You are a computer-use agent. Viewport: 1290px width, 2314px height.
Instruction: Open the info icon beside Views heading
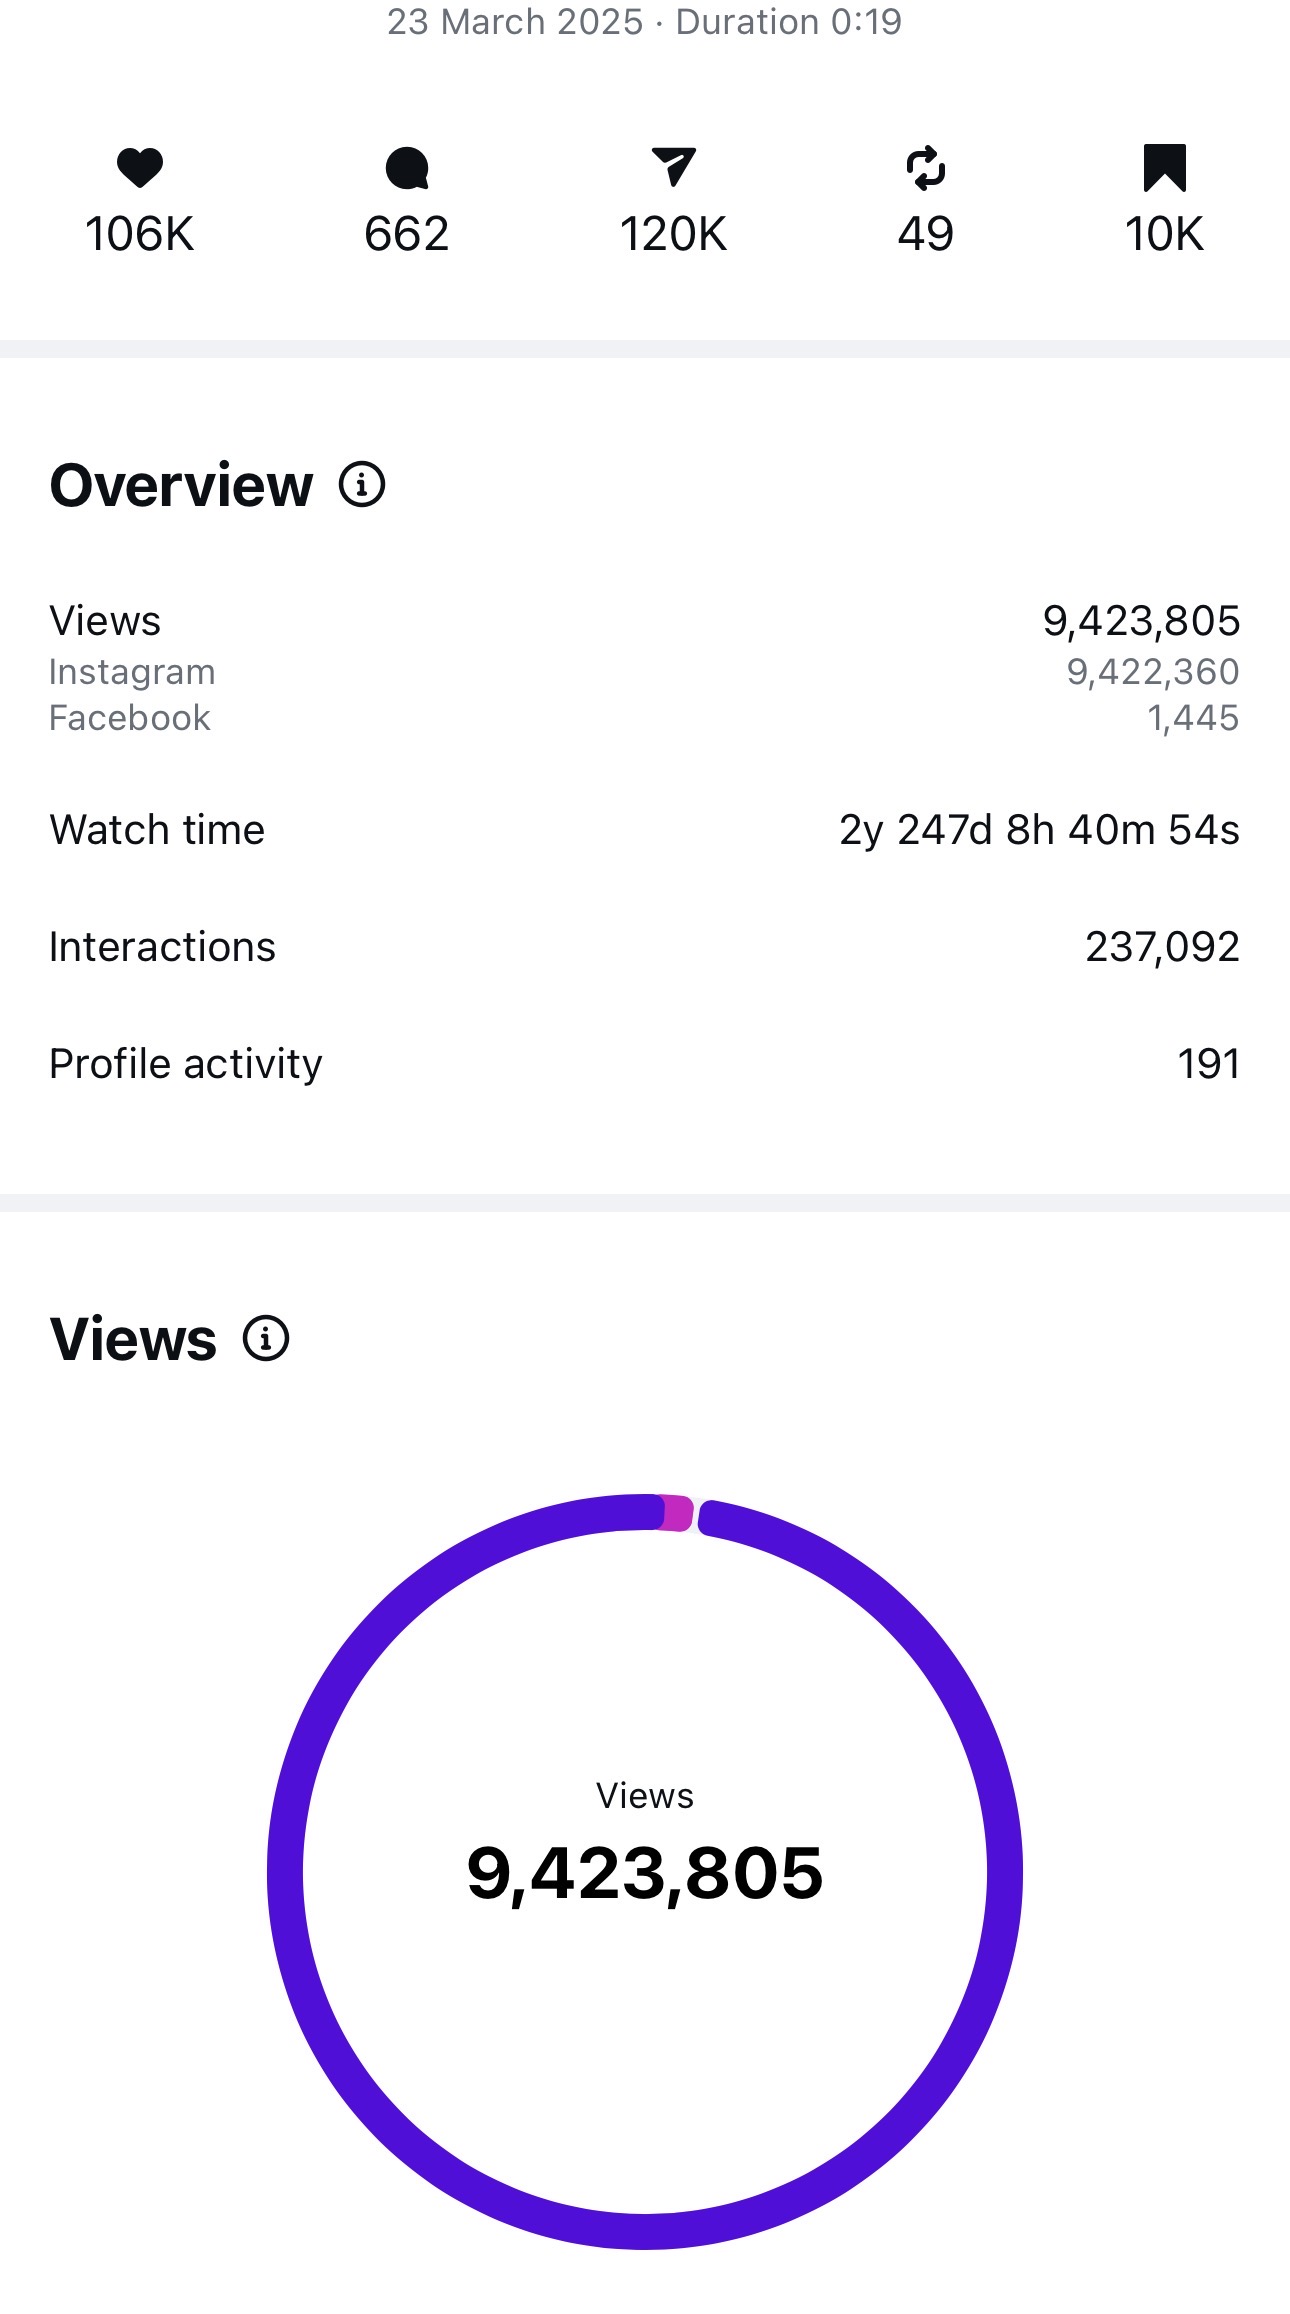click(266, 1338)
